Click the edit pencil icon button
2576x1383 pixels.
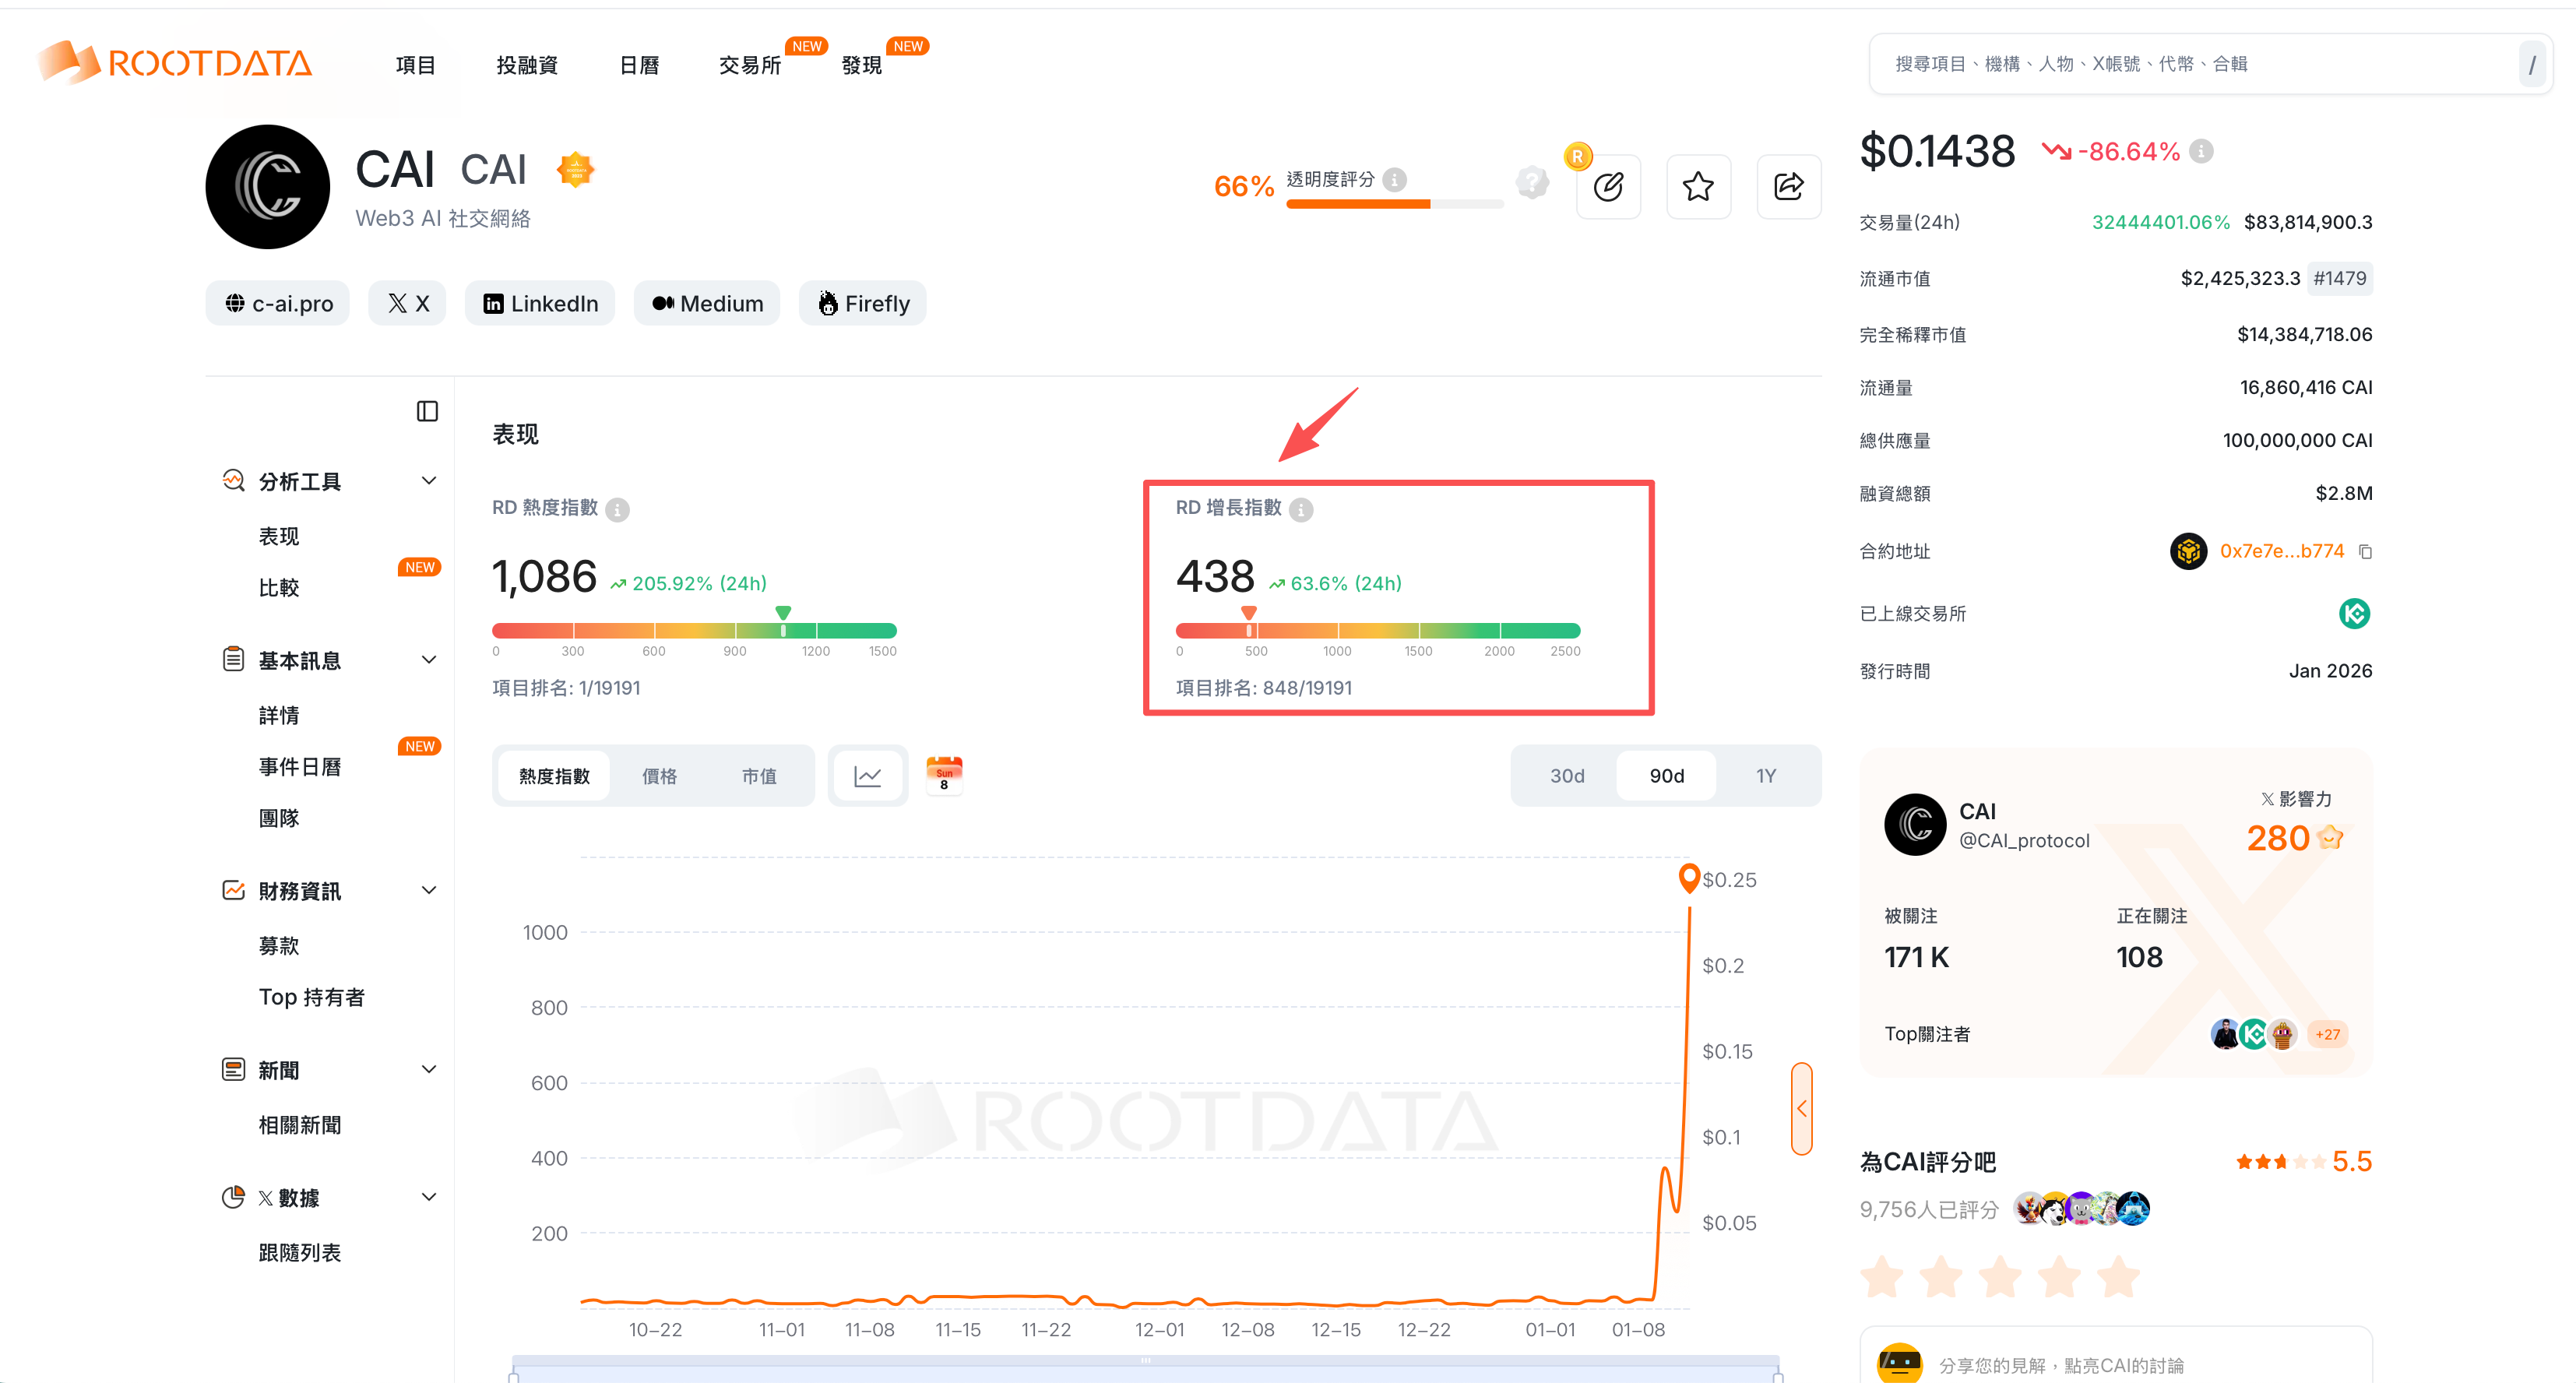click(x=1608, y=187)
